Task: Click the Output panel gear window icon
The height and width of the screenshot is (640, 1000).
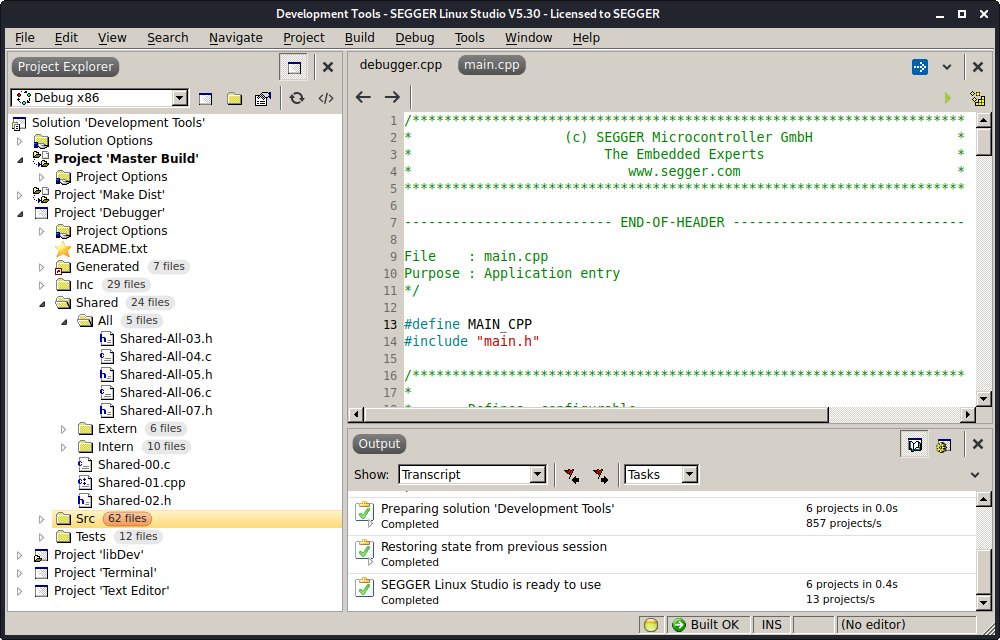Action: pyautogui.click(x=944, y=445)
